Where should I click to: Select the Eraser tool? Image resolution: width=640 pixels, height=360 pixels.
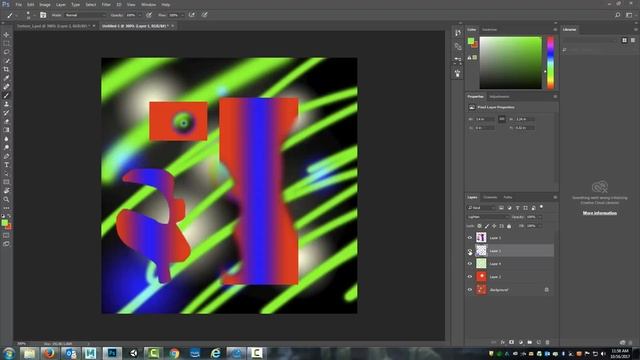(6, 122)
